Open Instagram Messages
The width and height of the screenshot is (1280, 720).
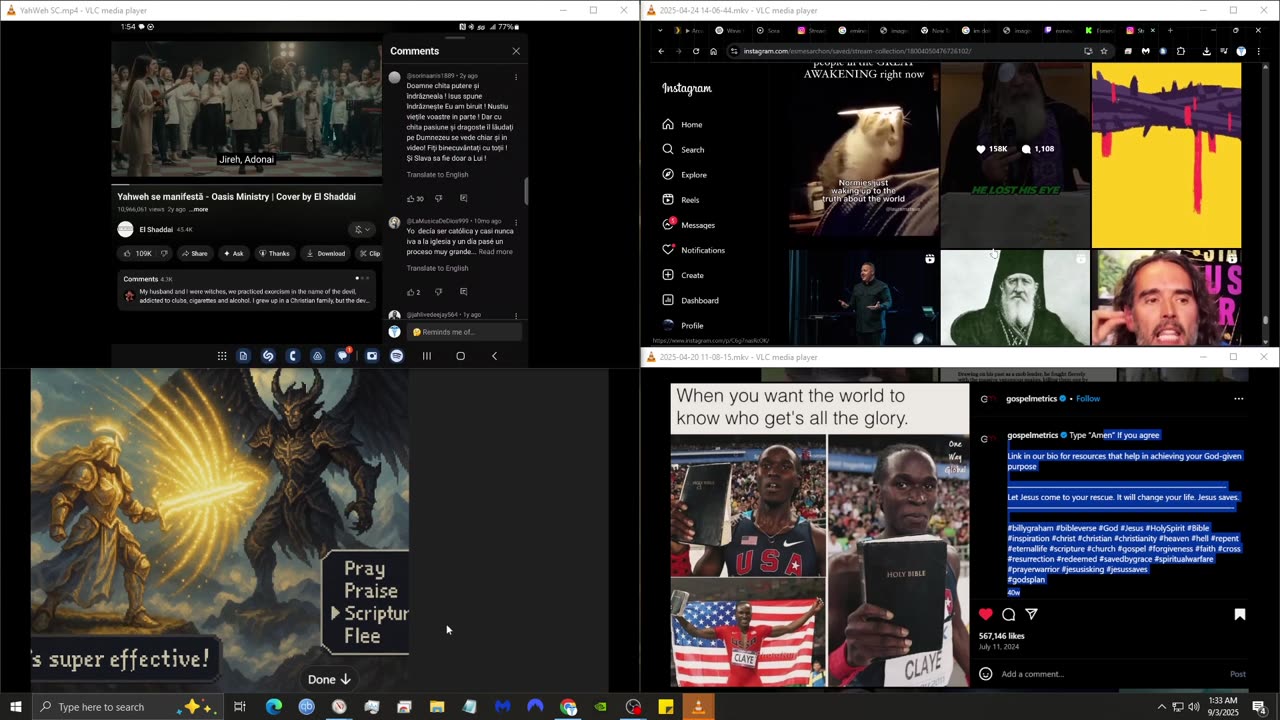[688, 224]
